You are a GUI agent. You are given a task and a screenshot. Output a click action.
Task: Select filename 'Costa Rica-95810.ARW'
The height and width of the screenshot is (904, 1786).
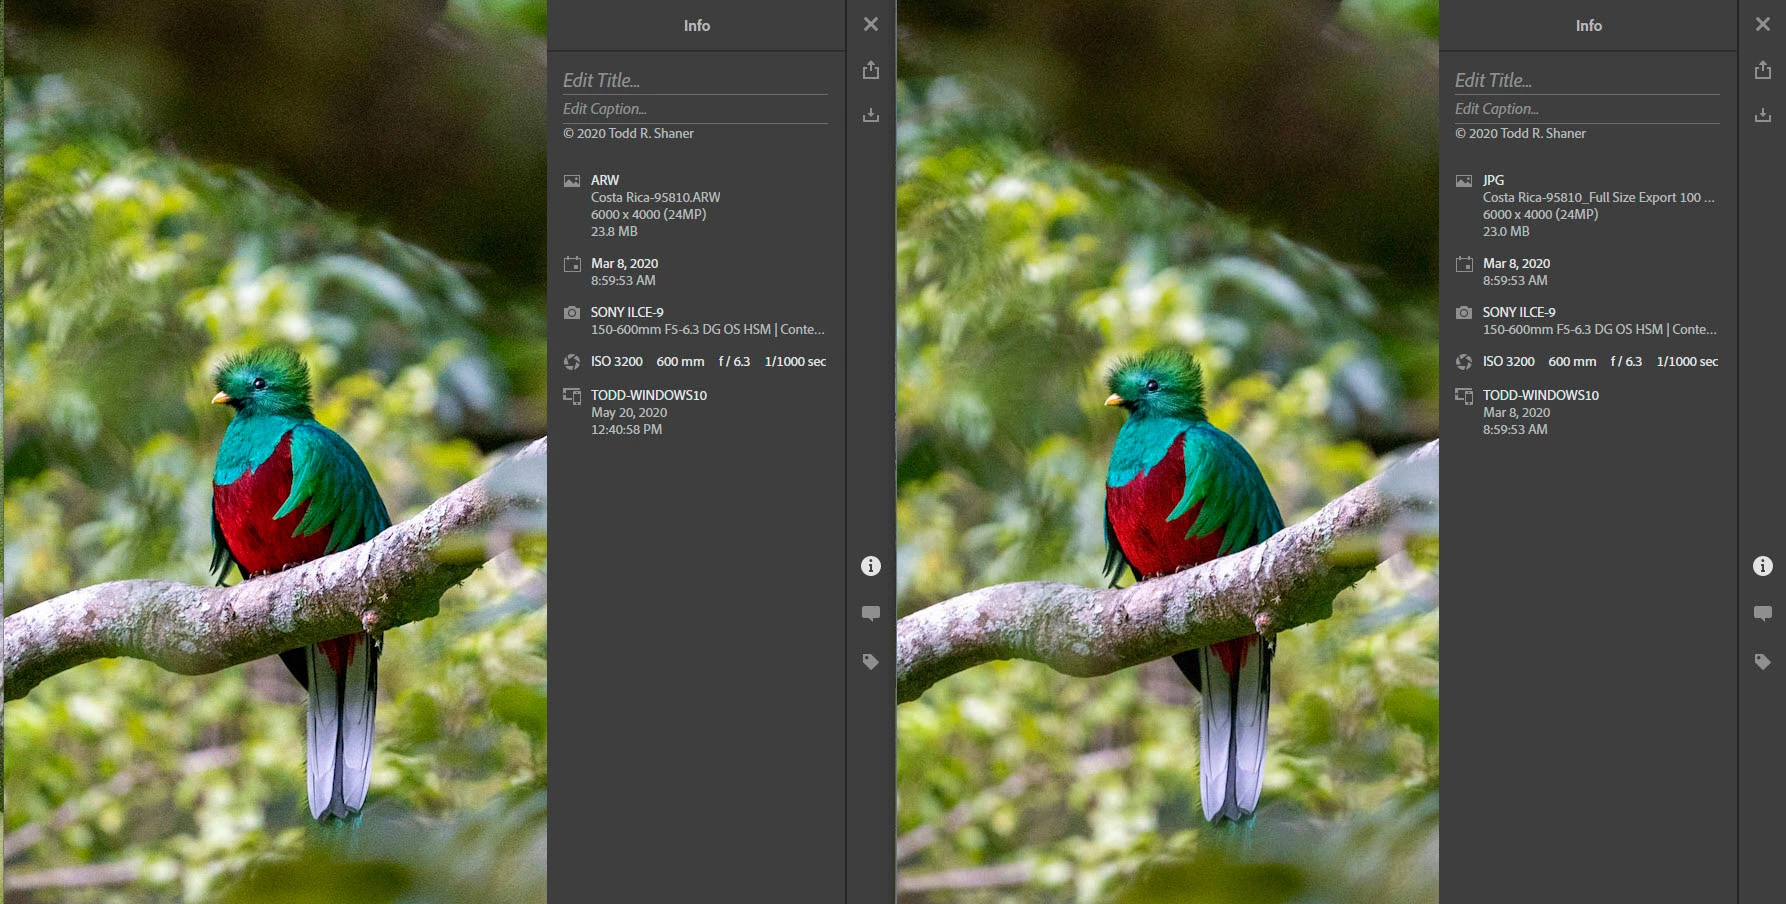point(655,197)
